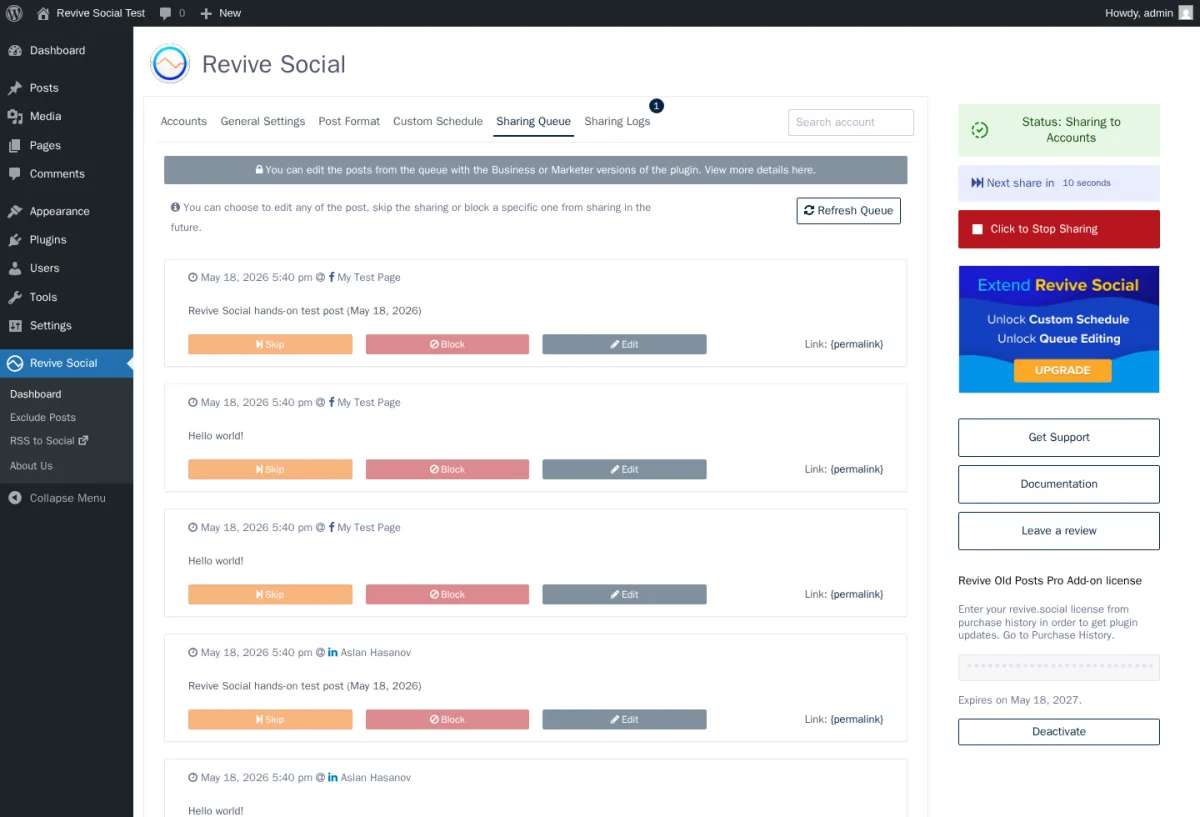Click Facebook icon on first queue item

tap(331, 277)
